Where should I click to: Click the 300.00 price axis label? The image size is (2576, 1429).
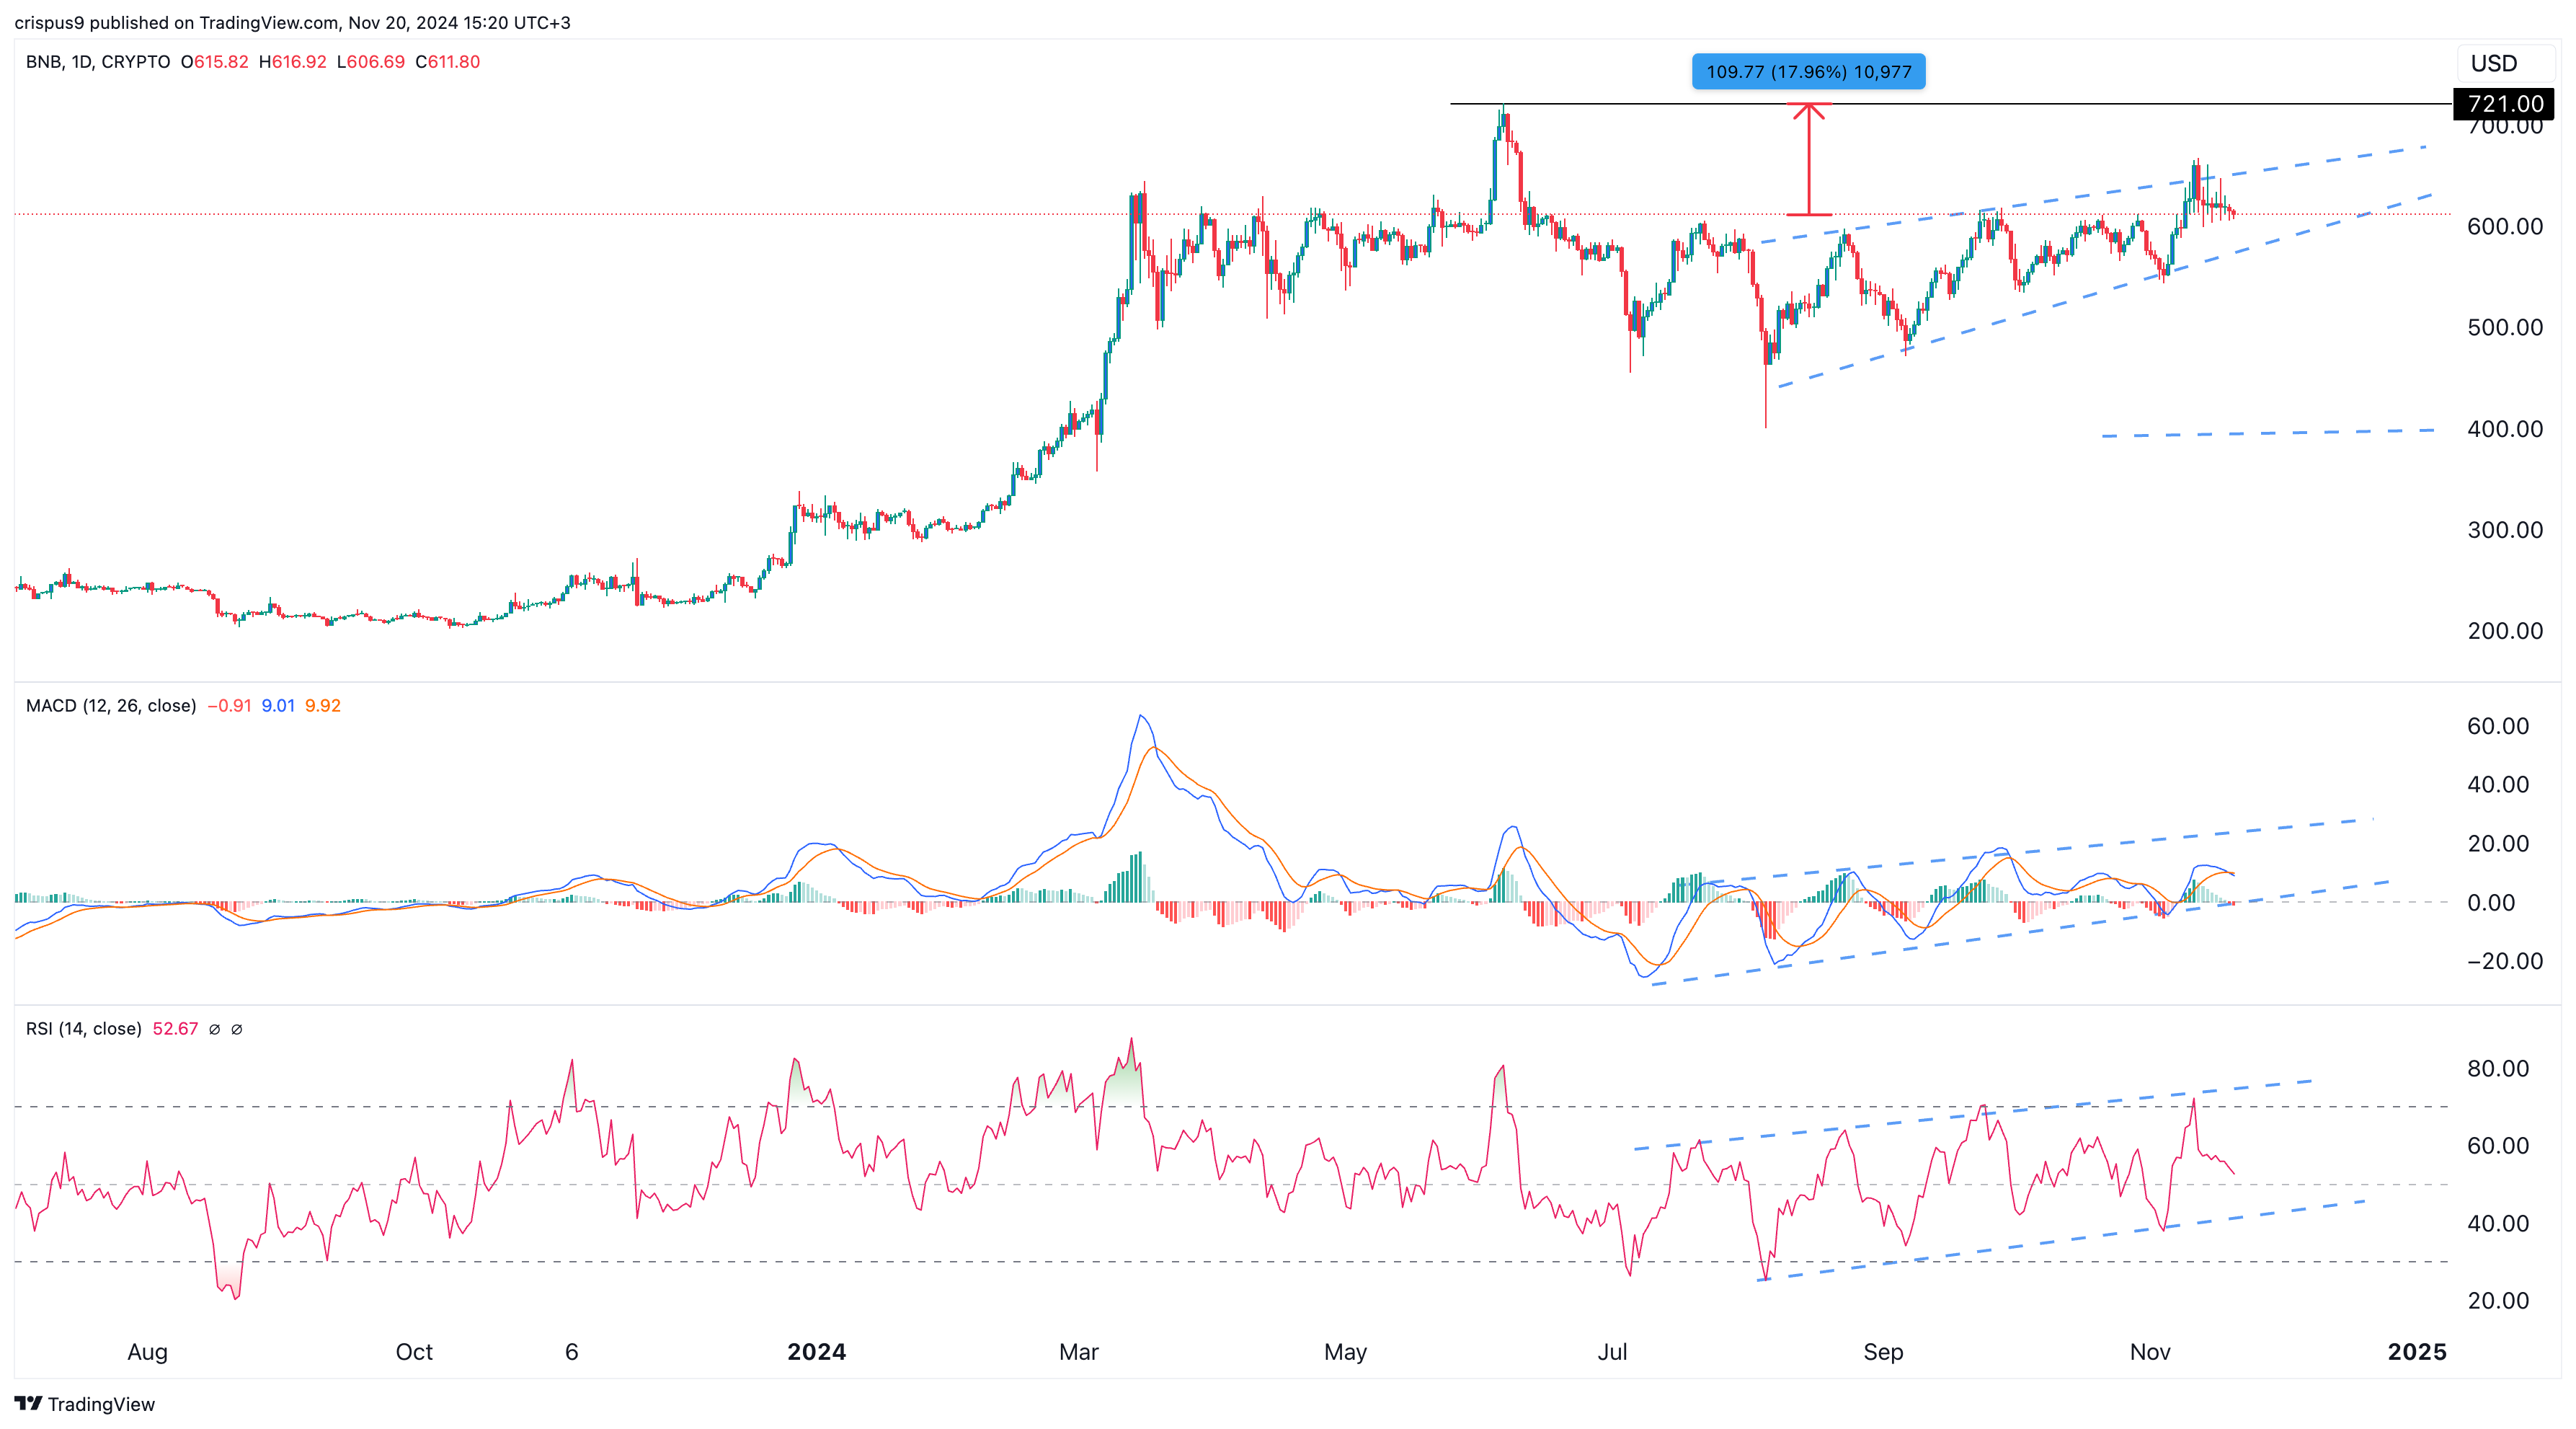tap(2504, 530)
